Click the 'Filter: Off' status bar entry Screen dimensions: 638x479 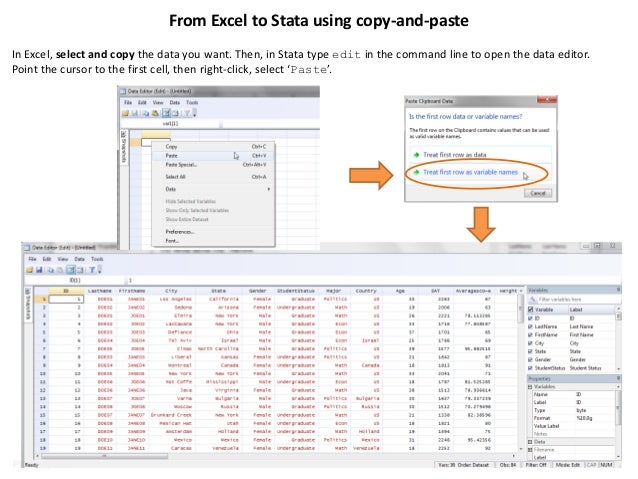pos(536,465)
